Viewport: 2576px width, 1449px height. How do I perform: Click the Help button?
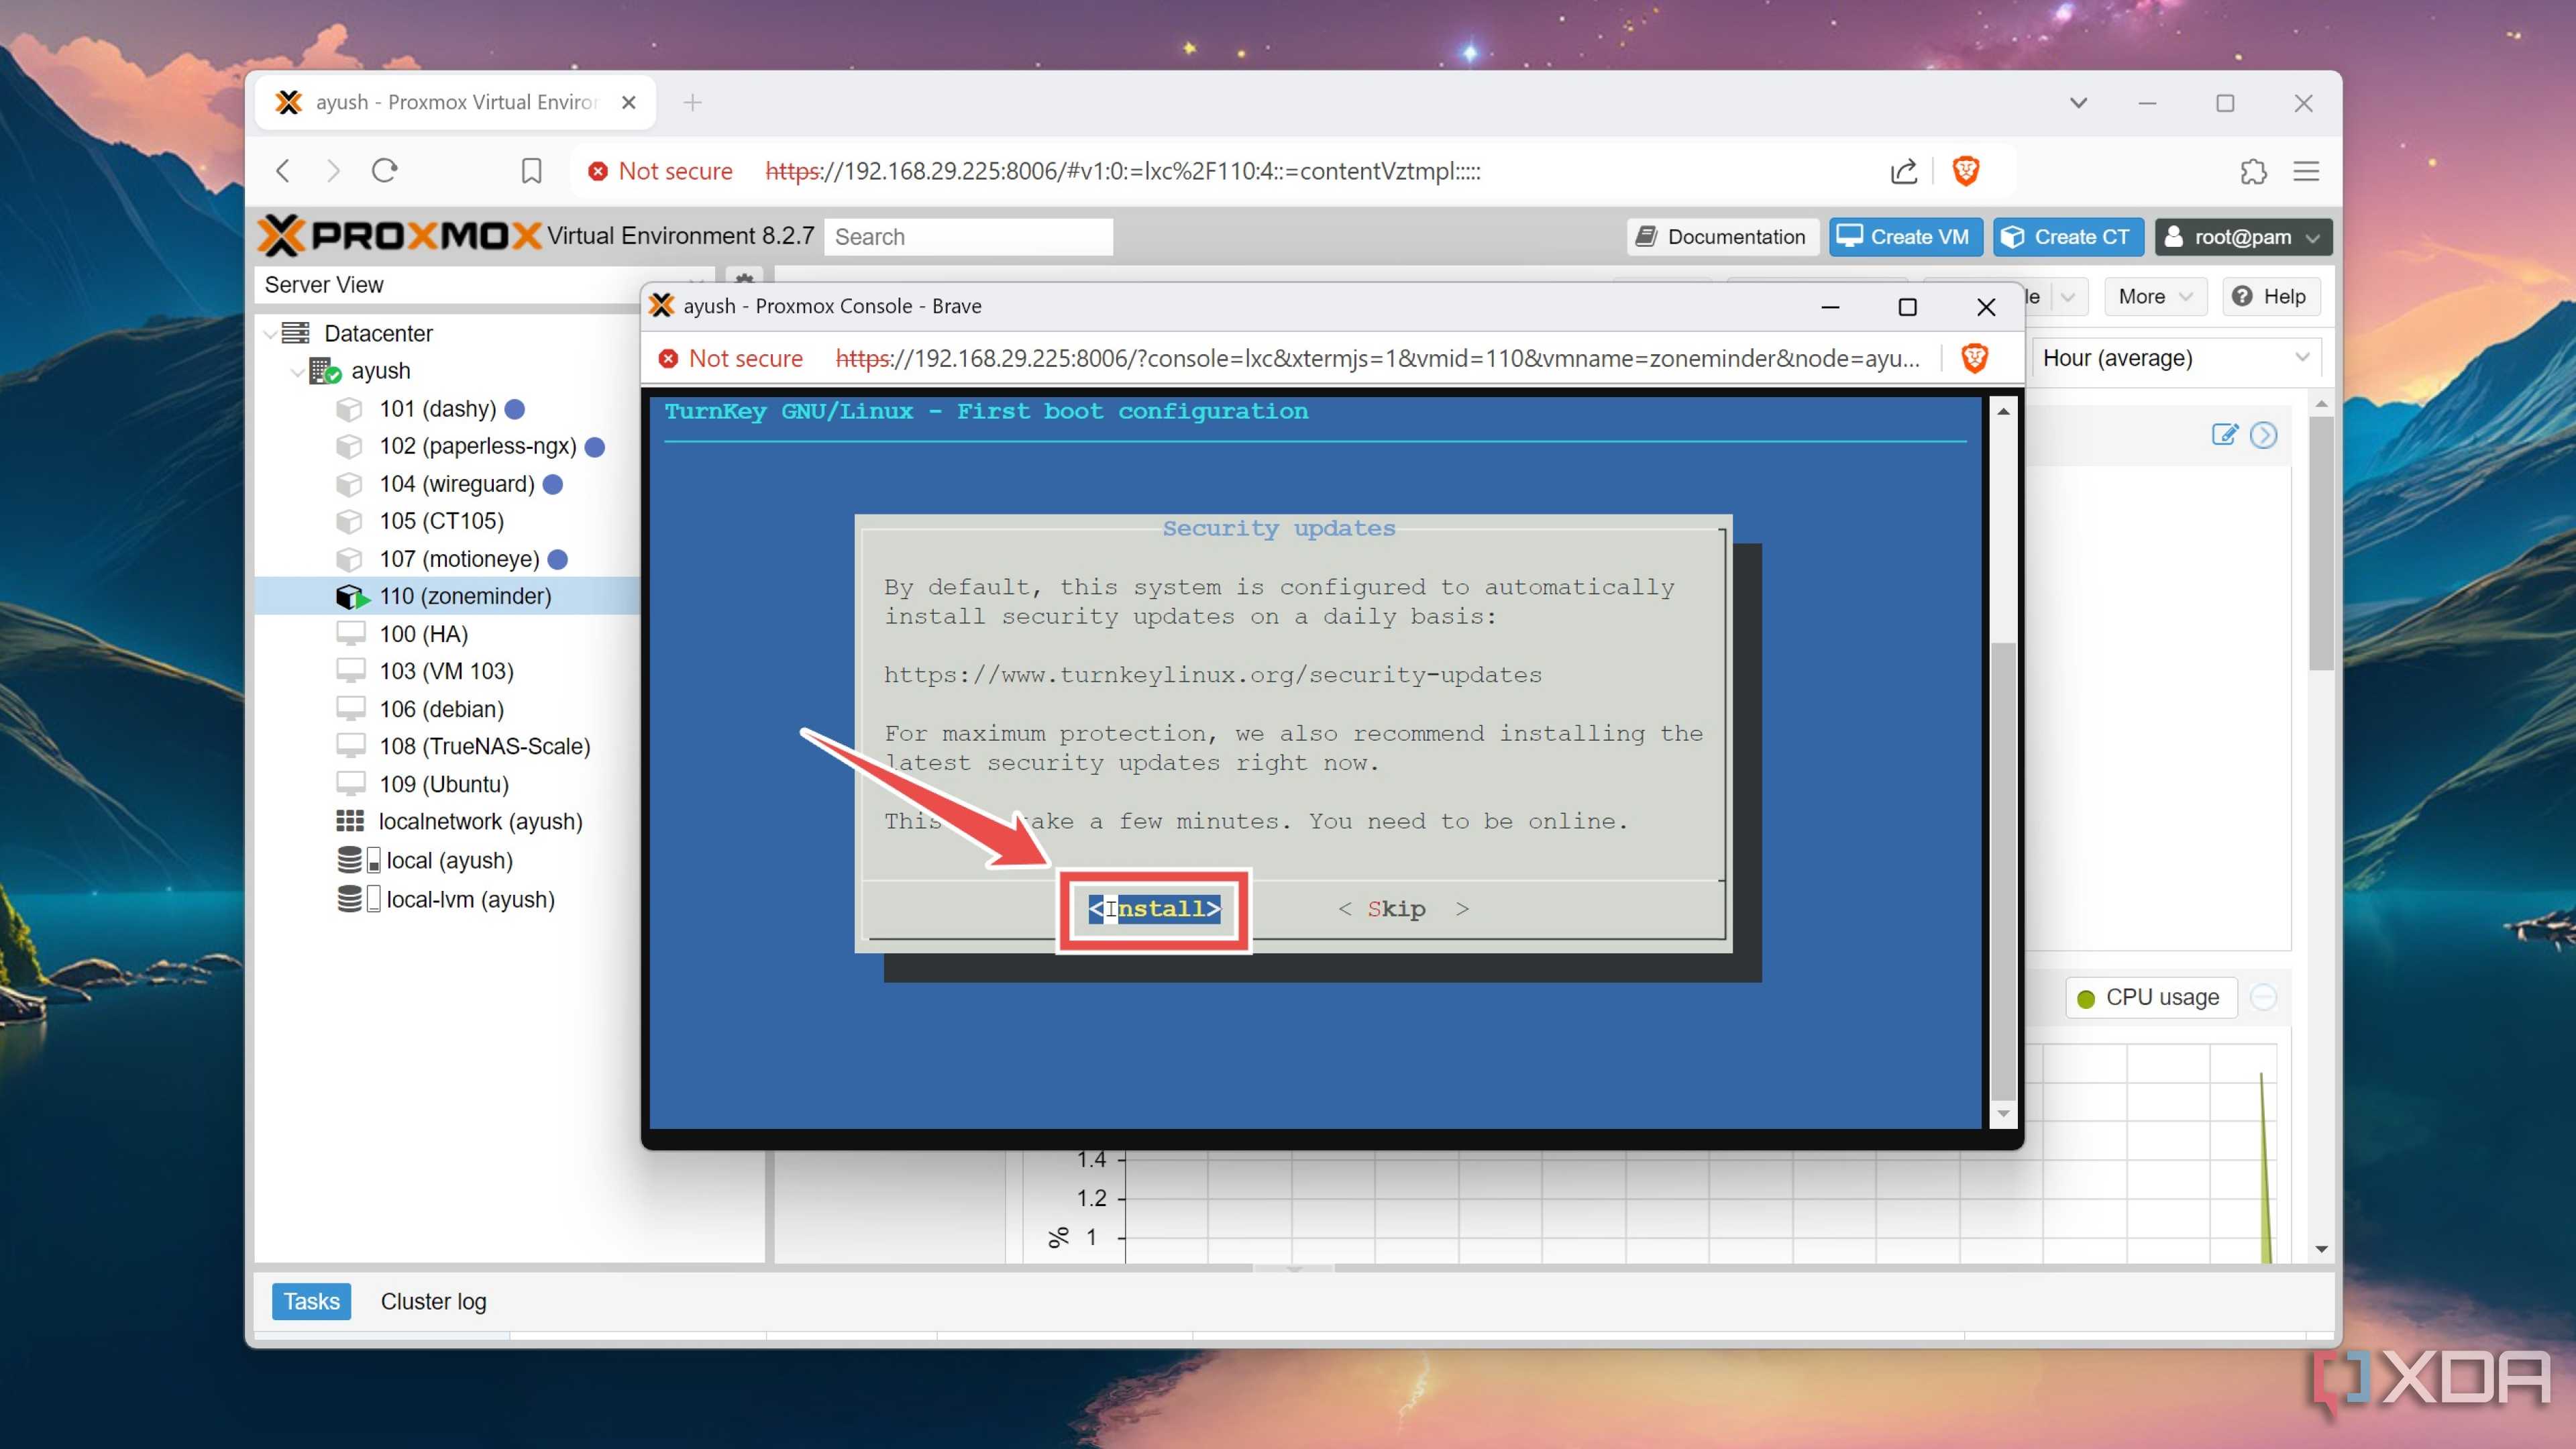coord(2270,296)
